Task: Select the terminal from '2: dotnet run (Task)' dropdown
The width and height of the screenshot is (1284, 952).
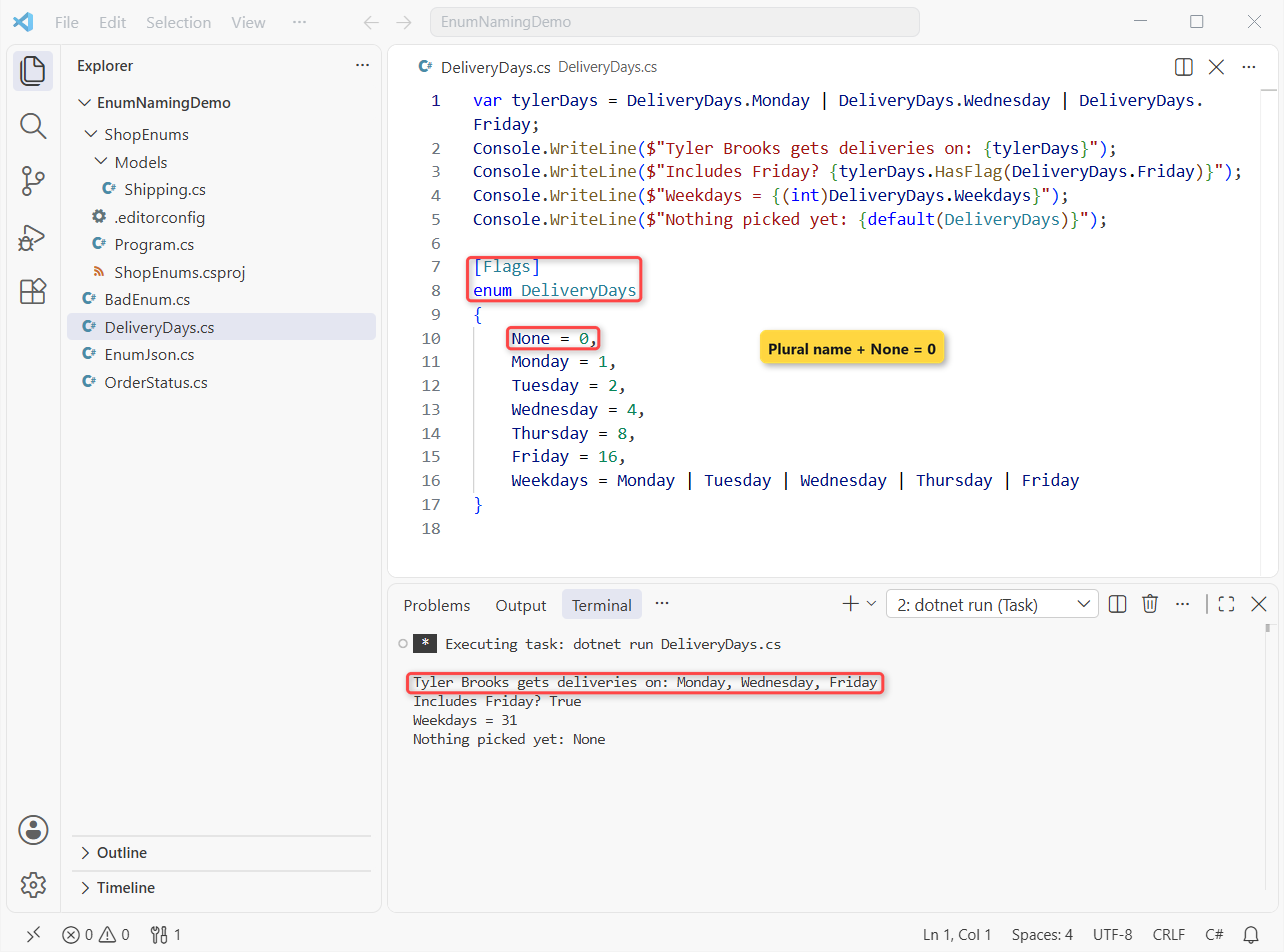Action: pos(992,604)
